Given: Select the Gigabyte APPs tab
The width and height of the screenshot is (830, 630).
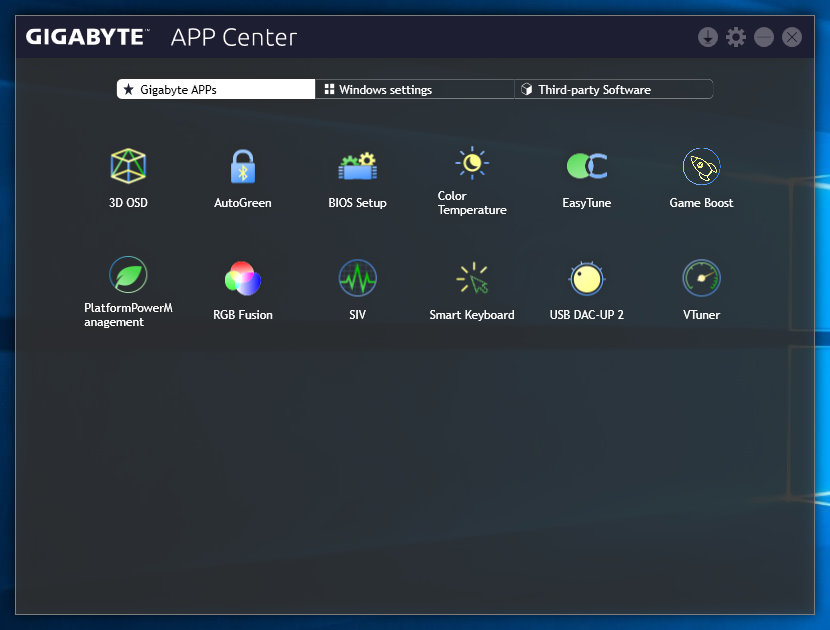Looking at the screenshot, I should tap(216, 89).
